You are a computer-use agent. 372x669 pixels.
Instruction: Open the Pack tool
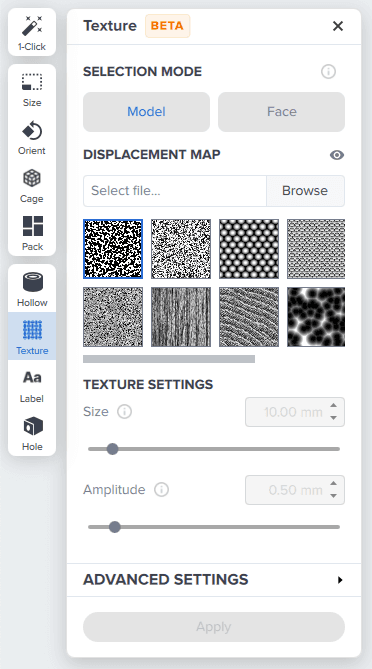[x=32, y=233]
